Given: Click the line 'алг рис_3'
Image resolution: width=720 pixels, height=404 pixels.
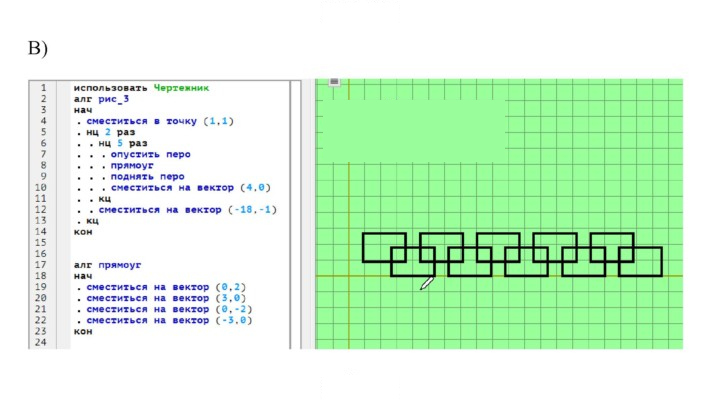Looking at the screenshot, I should (101, 99).
